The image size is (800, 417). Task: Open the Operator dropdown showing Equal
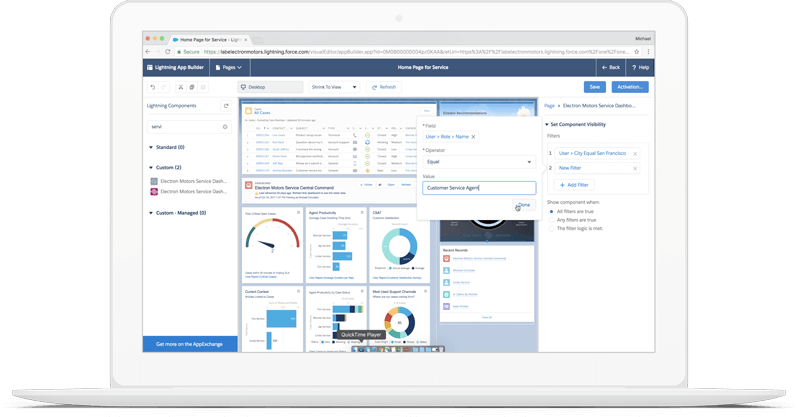coord(478,161)
